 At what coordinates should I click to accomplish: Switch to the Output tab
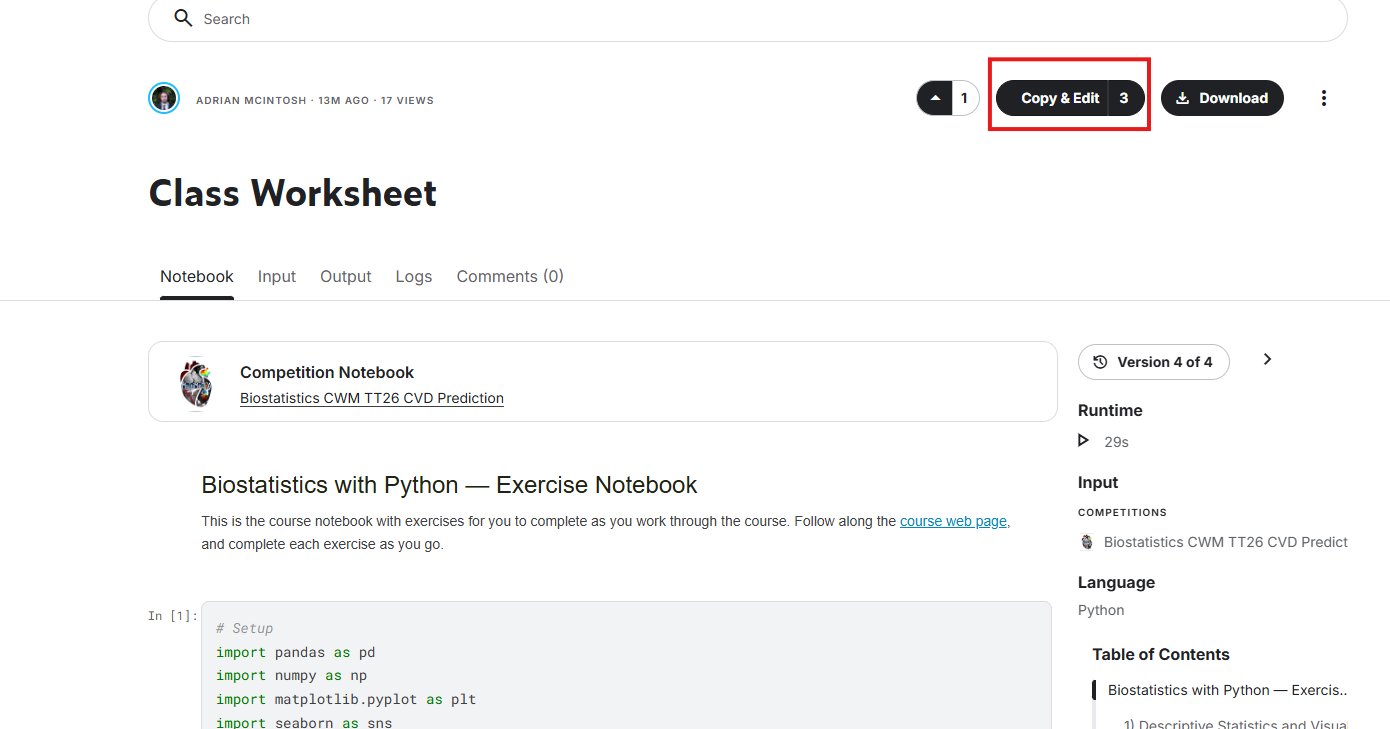[x=346, y=276]
